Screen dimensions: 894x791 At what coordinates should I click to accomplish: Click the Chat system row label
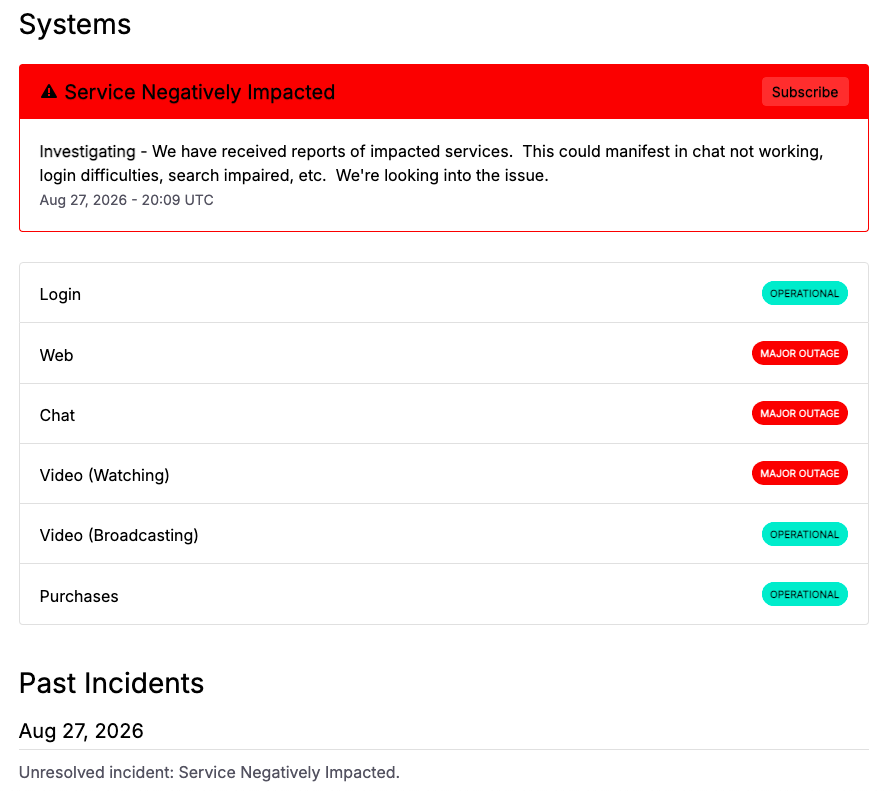(57, 415)
